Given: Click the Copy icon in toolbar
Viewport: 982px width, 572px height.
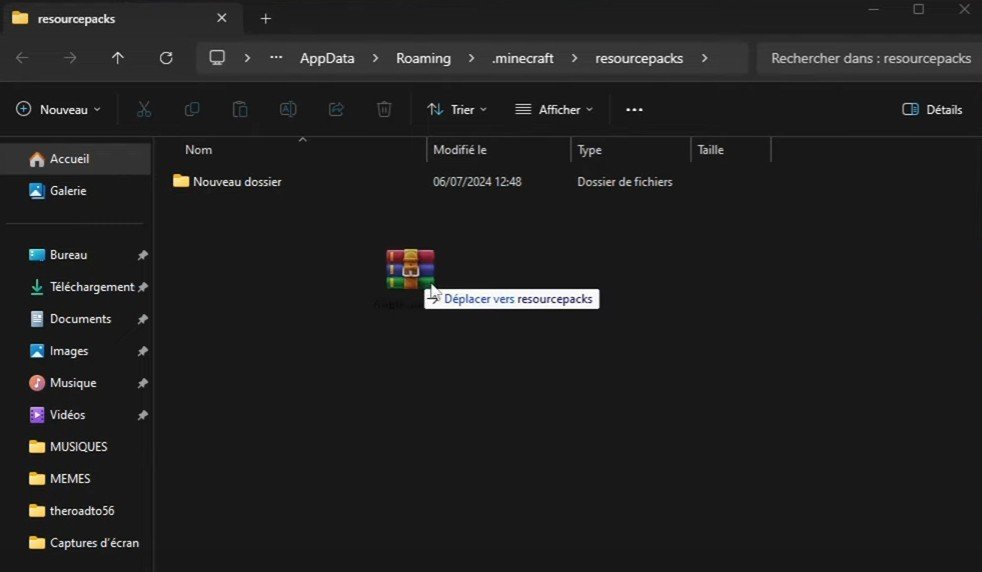Looking at the screenshot, I should (192, 109).
